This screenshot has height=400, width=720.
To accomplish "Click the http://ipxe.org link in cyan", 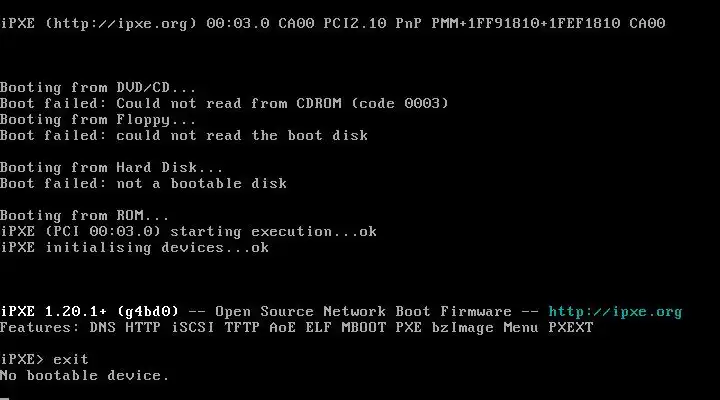I will 615,311.
